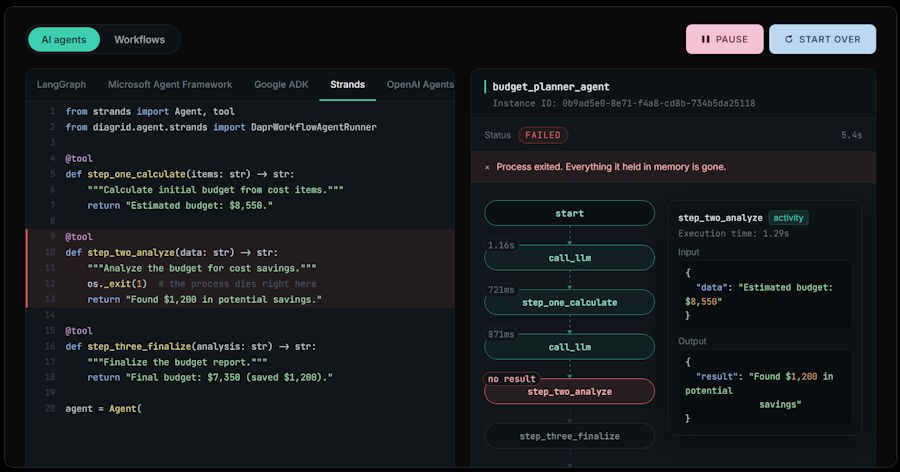
Task: Click the def step_three_finalize code line
Action: click(x=191, y=346)
